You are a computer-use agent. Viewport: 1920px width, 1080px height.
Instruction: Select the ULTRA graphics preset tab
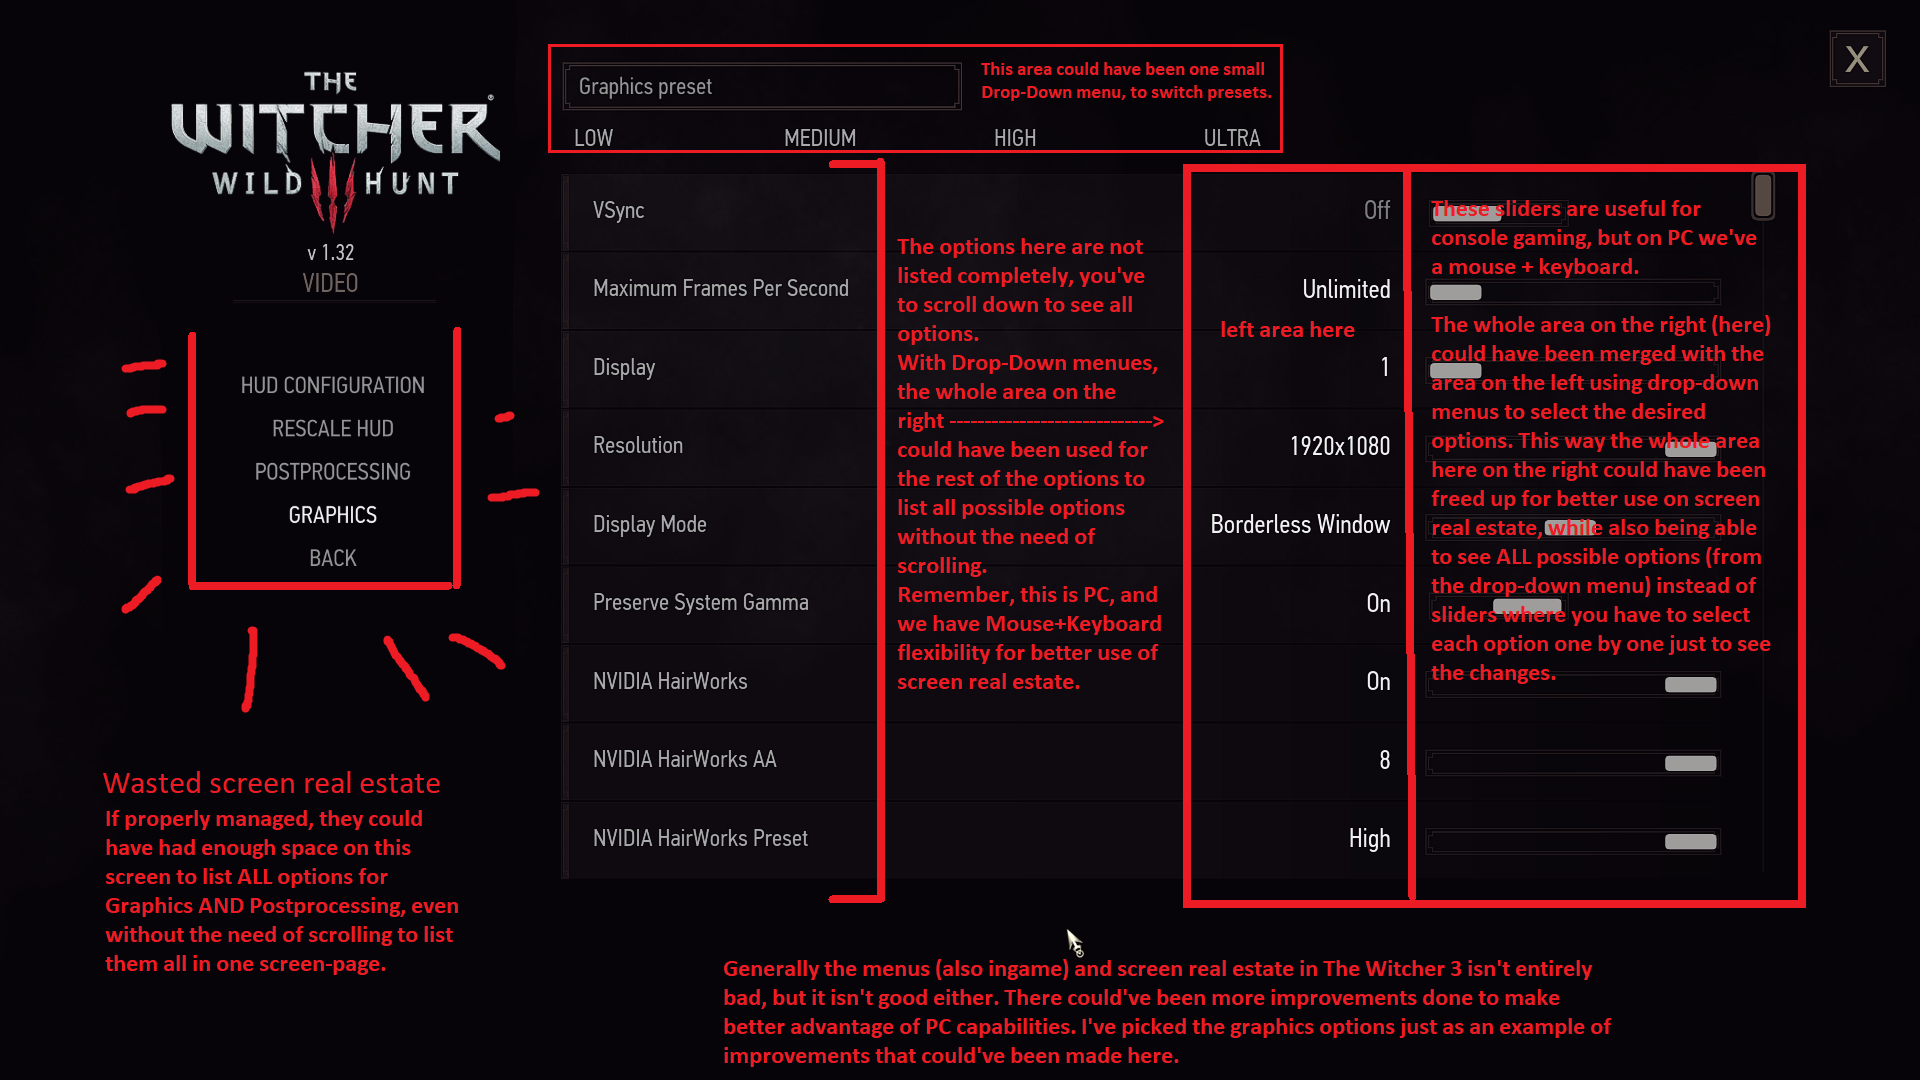pos(1230,137)
